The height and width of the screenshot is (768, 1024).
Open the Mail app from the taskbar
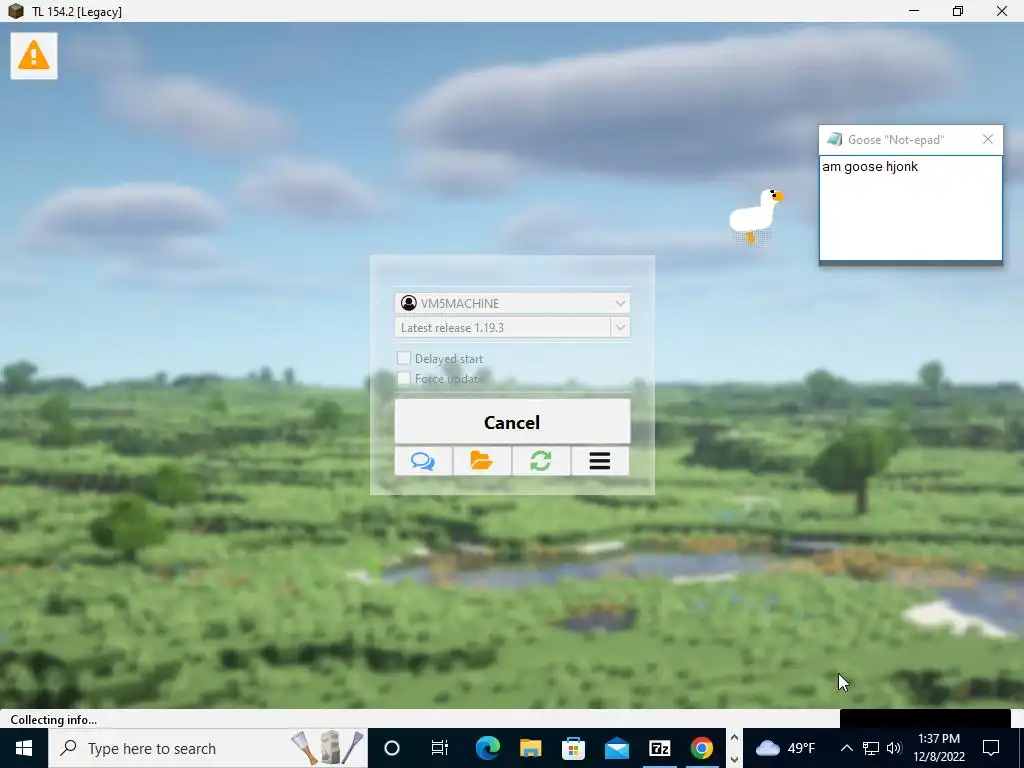pos(616,748)
